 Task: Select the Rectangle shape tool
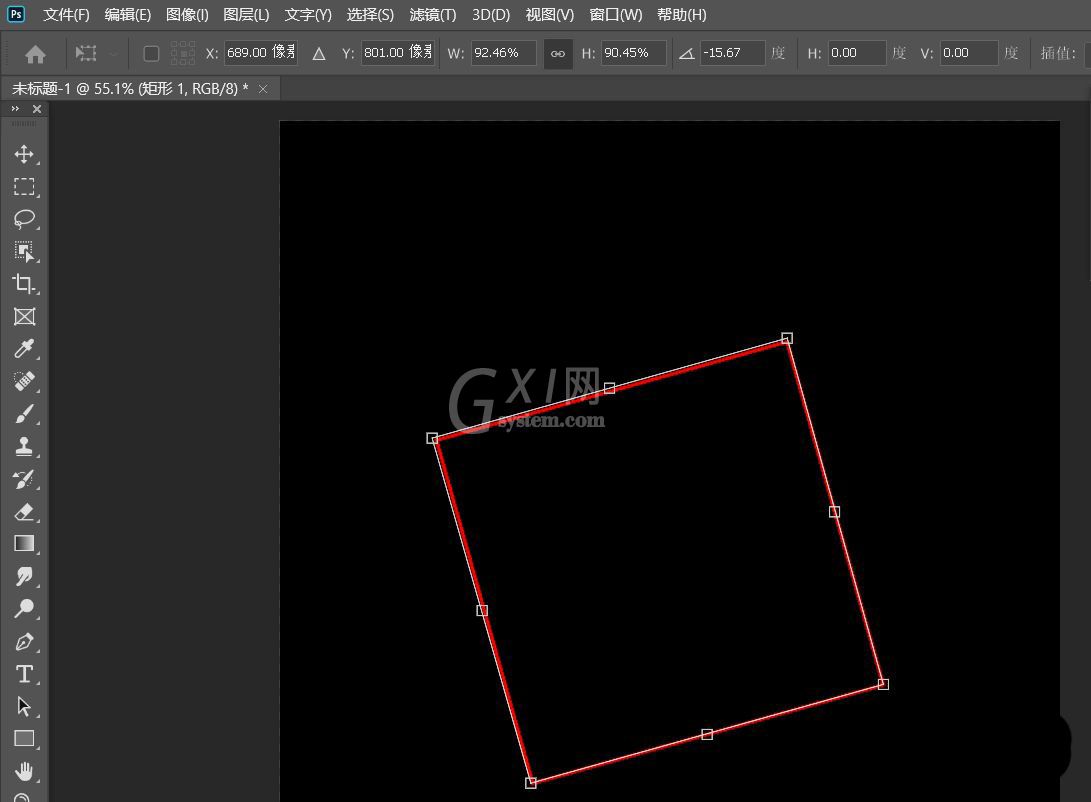(x=24, y=738)
